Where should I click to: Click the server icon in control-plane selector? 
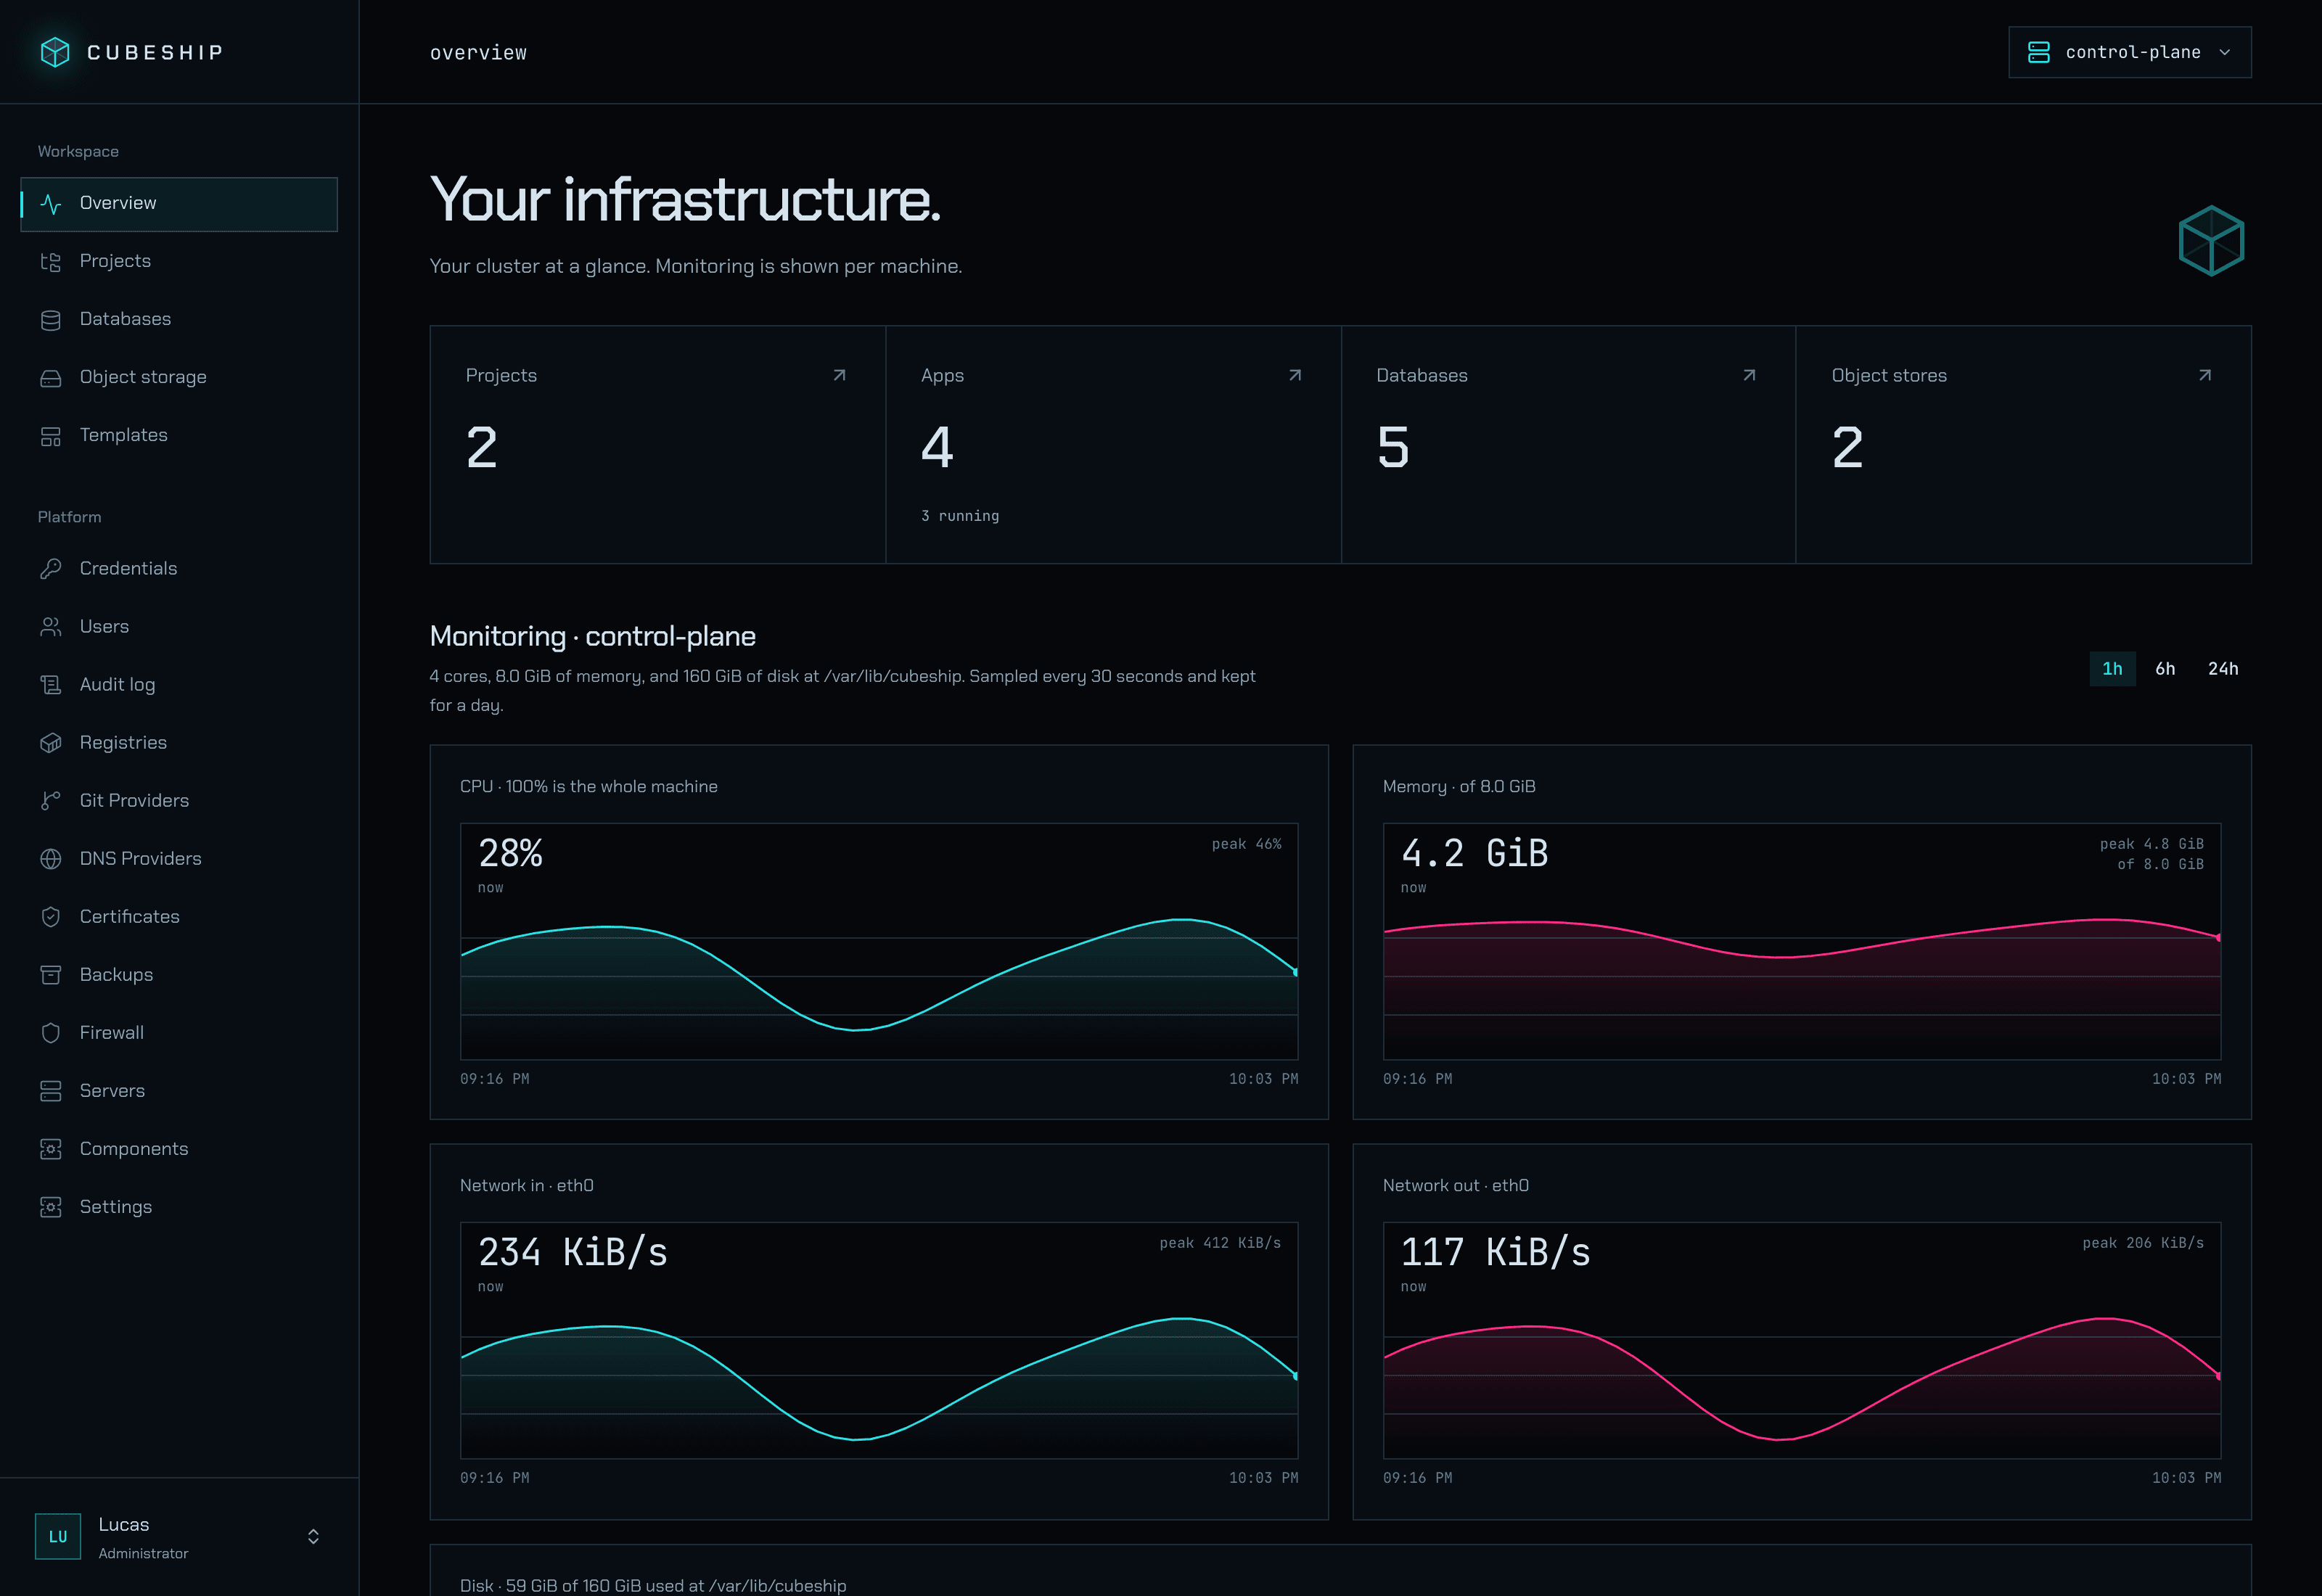[2039, 52]
